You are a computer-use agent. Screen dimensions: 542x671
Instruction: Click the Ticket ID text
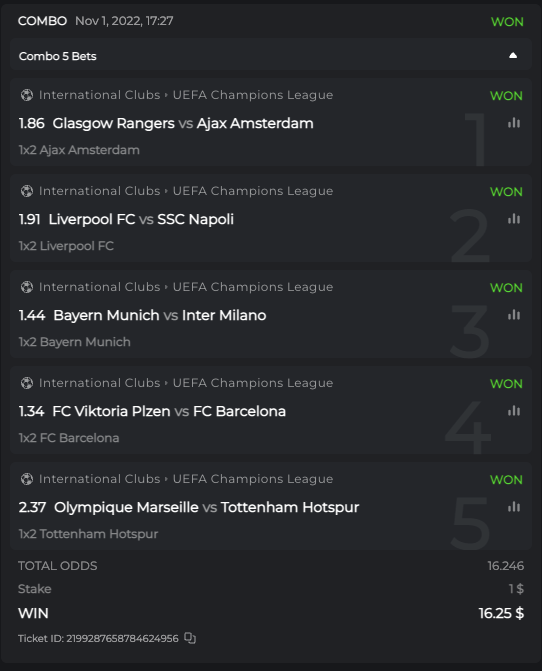(x=98, y=638)
